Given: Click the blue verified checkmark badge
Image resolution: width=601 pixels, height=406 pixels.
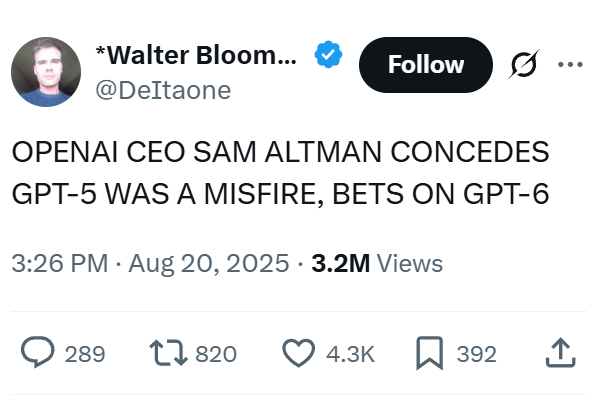Looking at the screenshot, I should click(328, 54).
